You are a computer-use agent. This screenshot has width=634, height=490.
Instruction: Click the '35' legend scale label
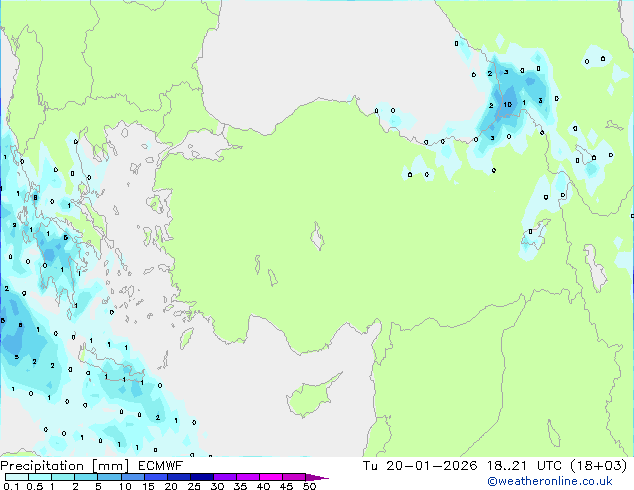[240, 486]
